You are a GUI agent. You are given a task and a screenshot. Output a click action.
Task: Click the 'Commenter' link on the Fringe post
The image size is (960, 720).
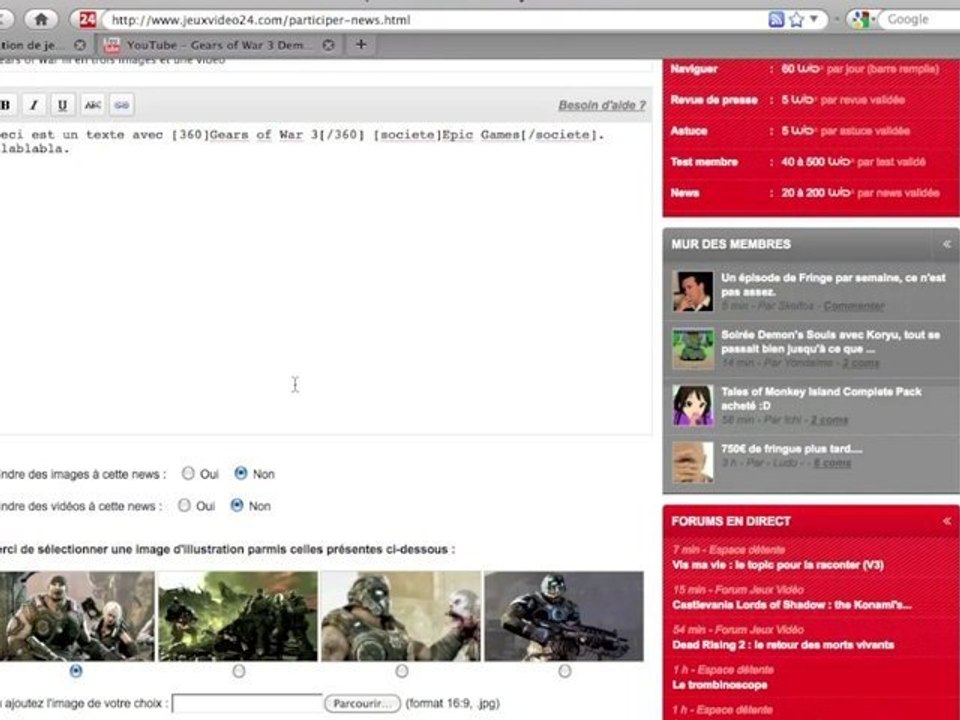click(853, 306)
